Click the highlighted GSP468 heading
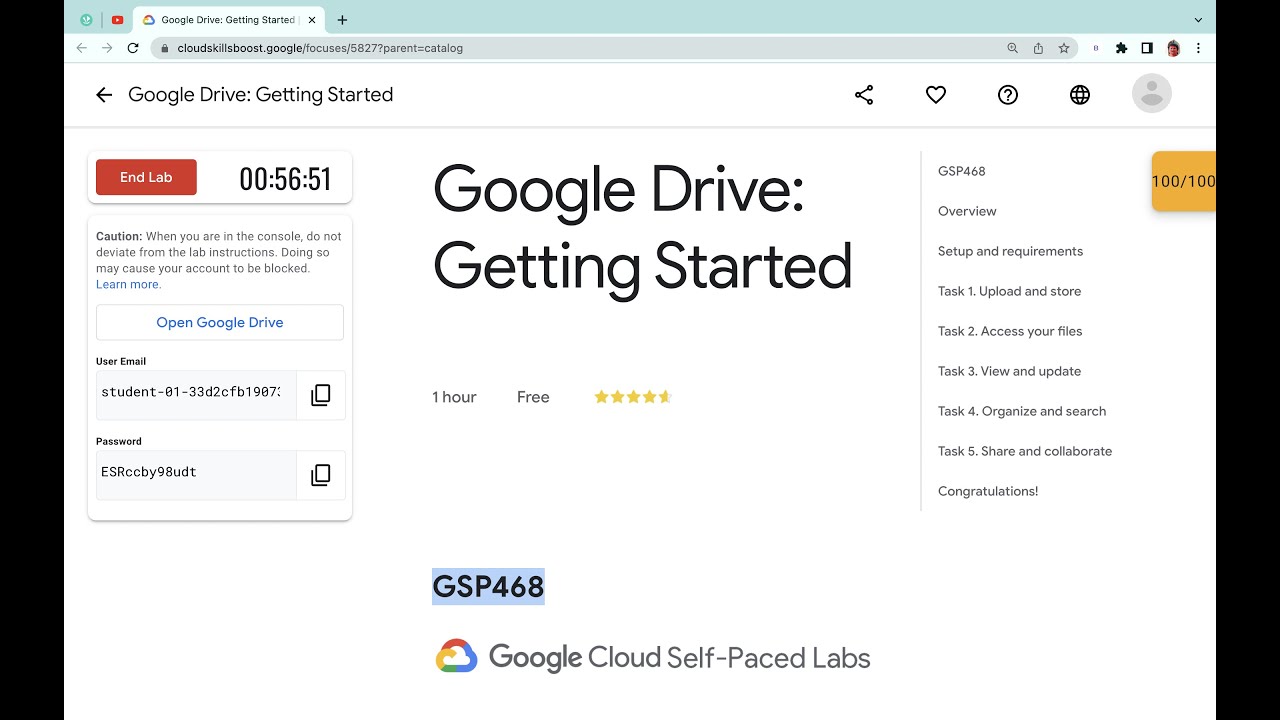Image resolution: width=1280 pixels, height=720 pixels. 488,586
